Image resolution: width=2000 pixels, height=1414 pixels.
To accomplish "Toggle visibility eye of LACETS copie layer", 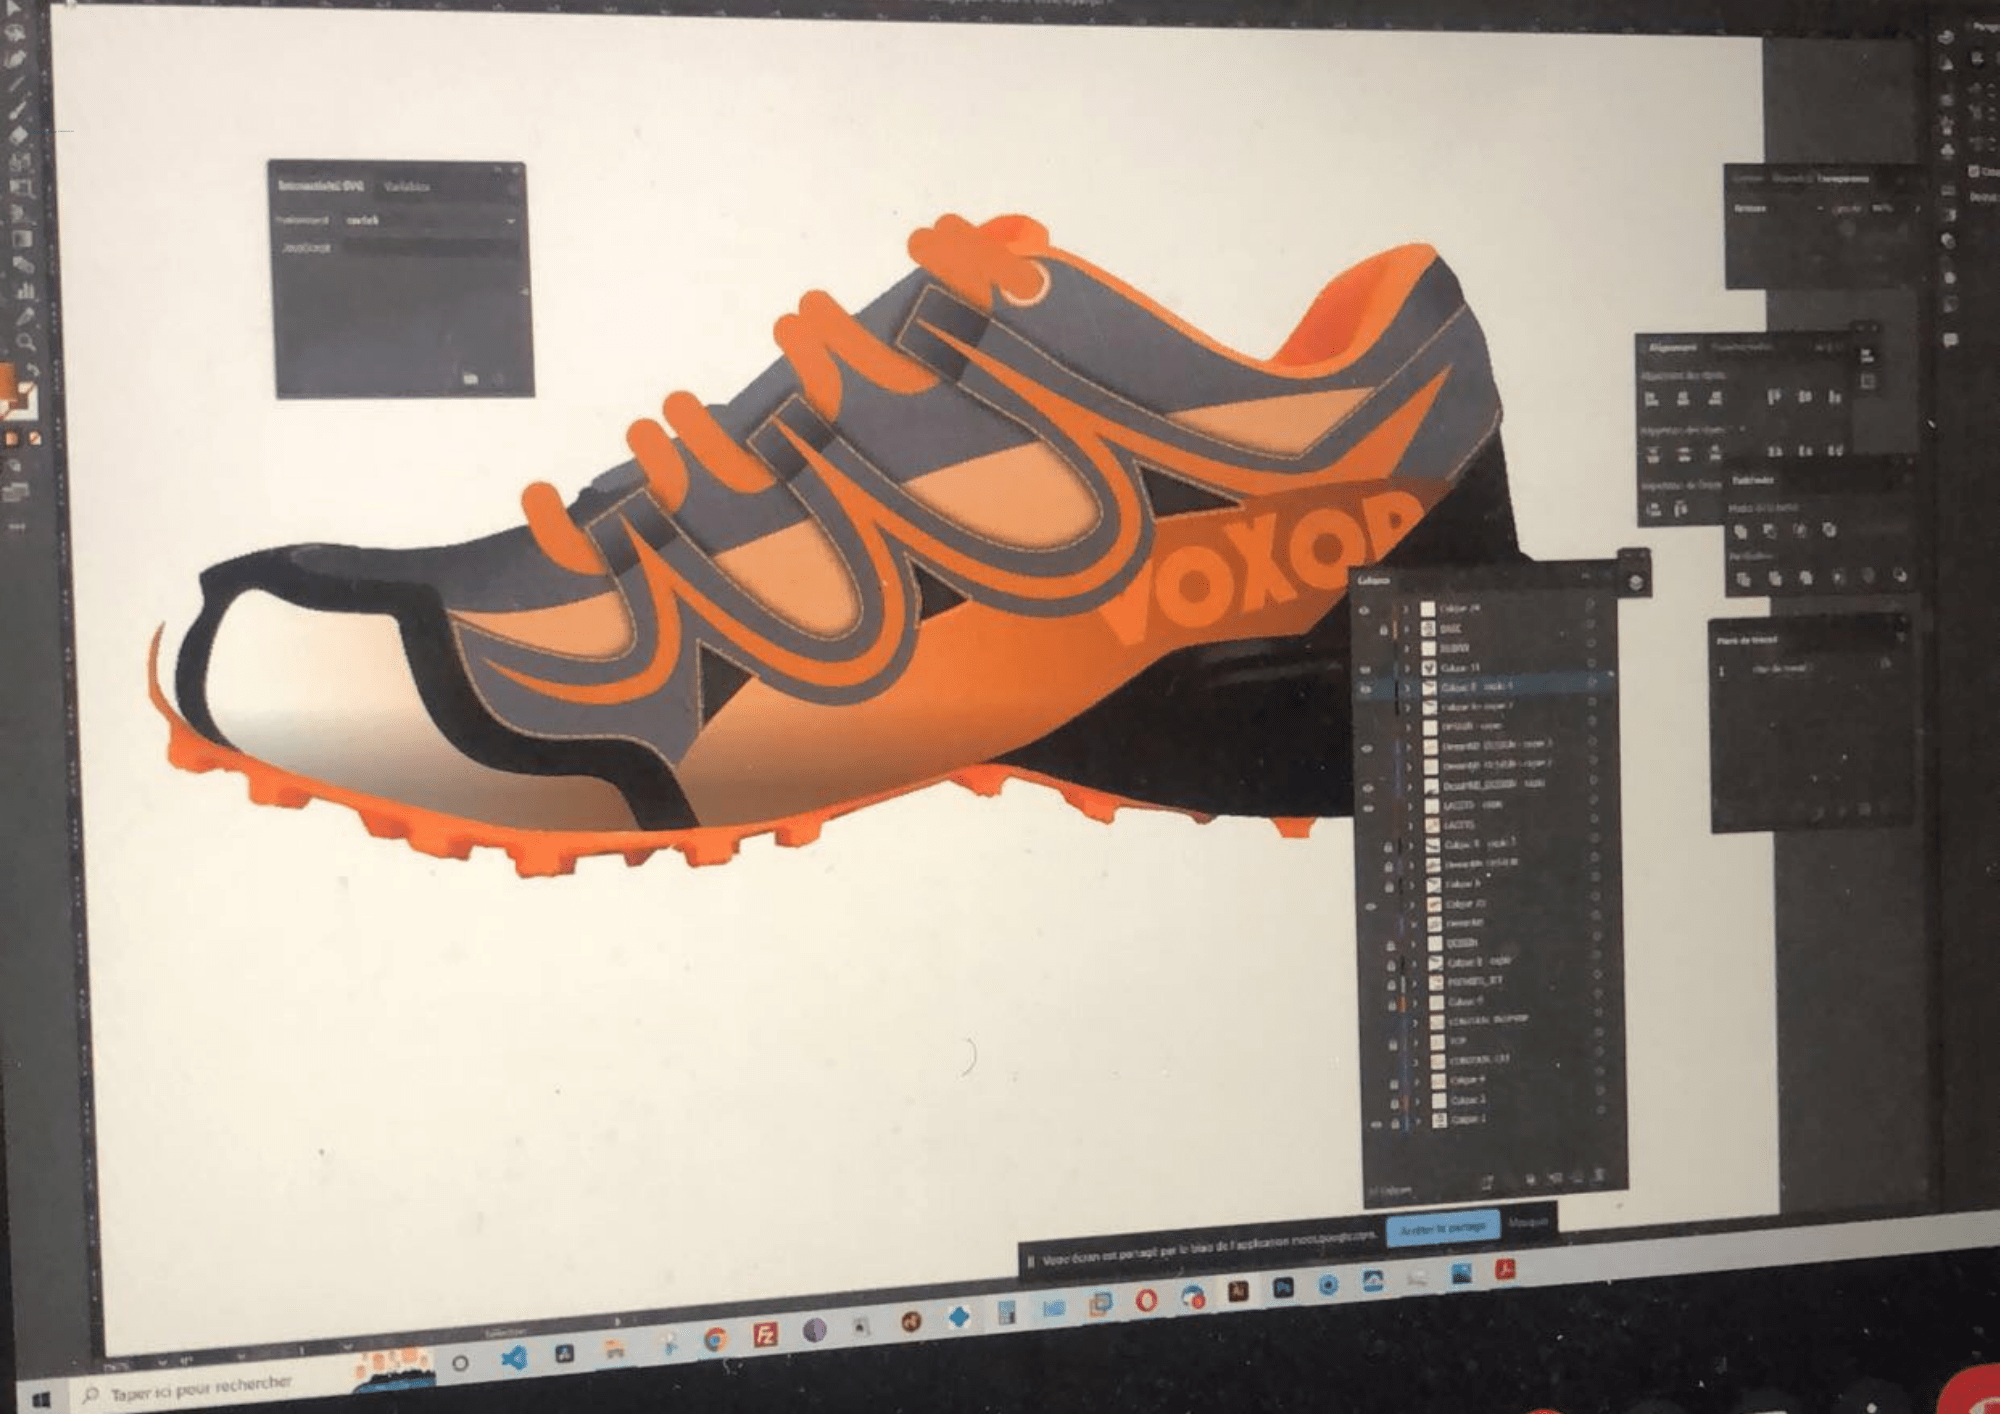I will tap(1368, 806).
